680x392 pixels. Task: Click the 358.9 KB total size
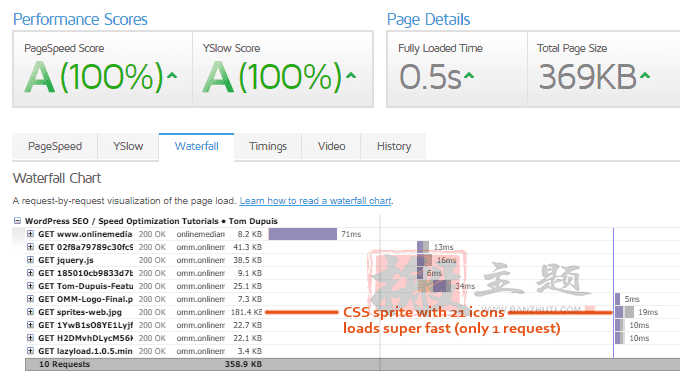pyautogui.click(x=243, y=364)
